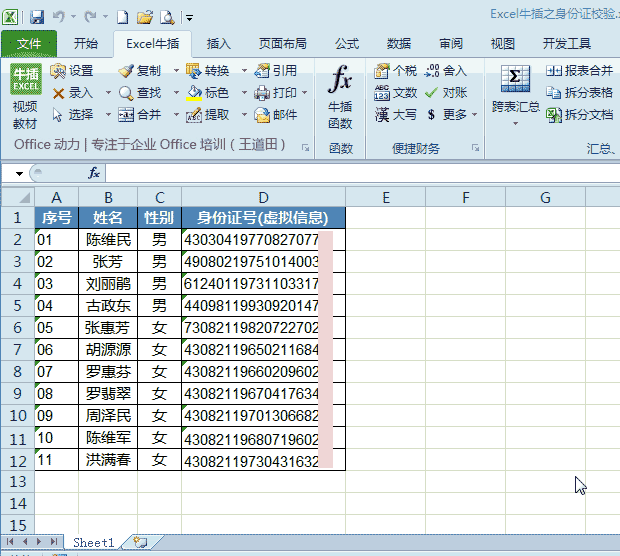Click the 对账 checkmark tool
The image size is (620, 556).
coord(446,93)
